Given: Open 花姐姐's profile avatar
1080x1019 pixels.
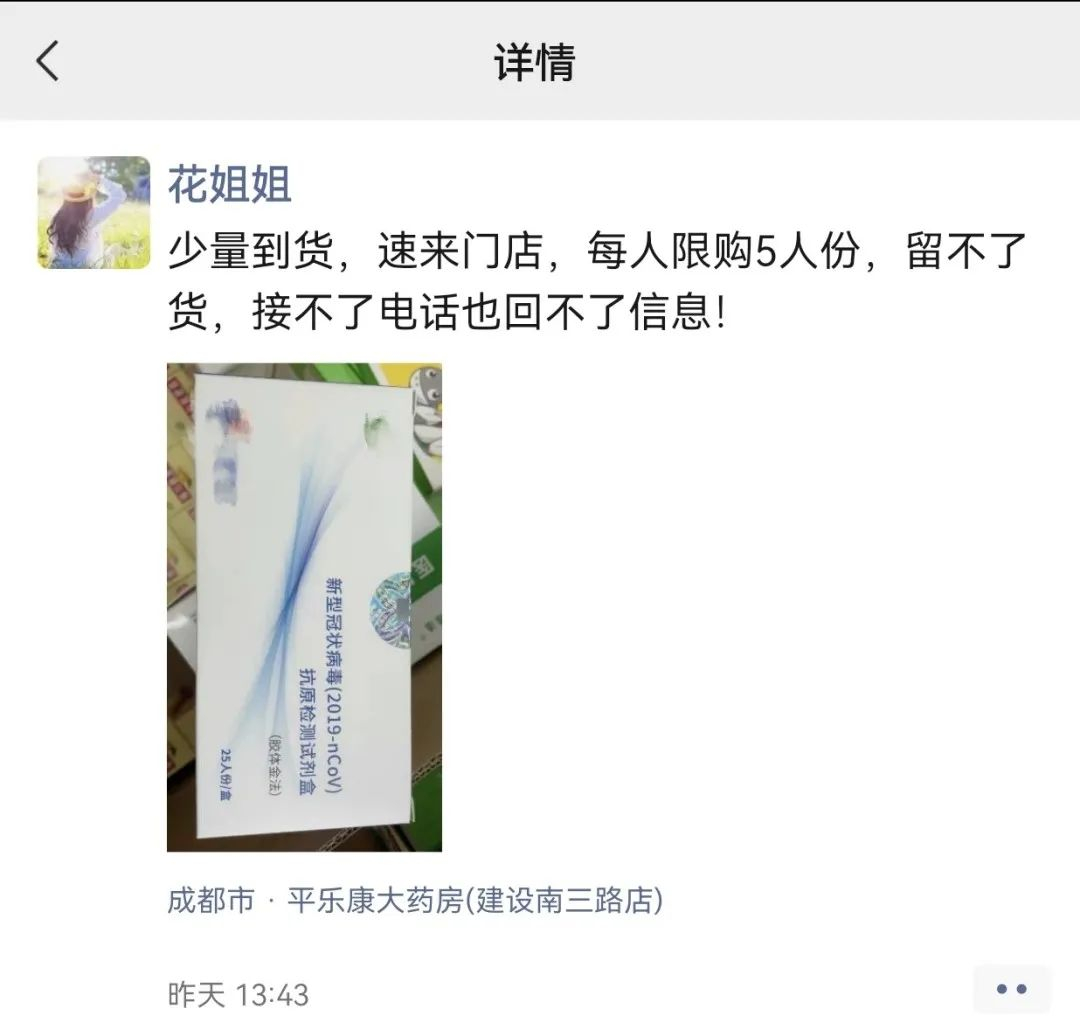Looking at the screenshot, I should [x=94, y=212].
